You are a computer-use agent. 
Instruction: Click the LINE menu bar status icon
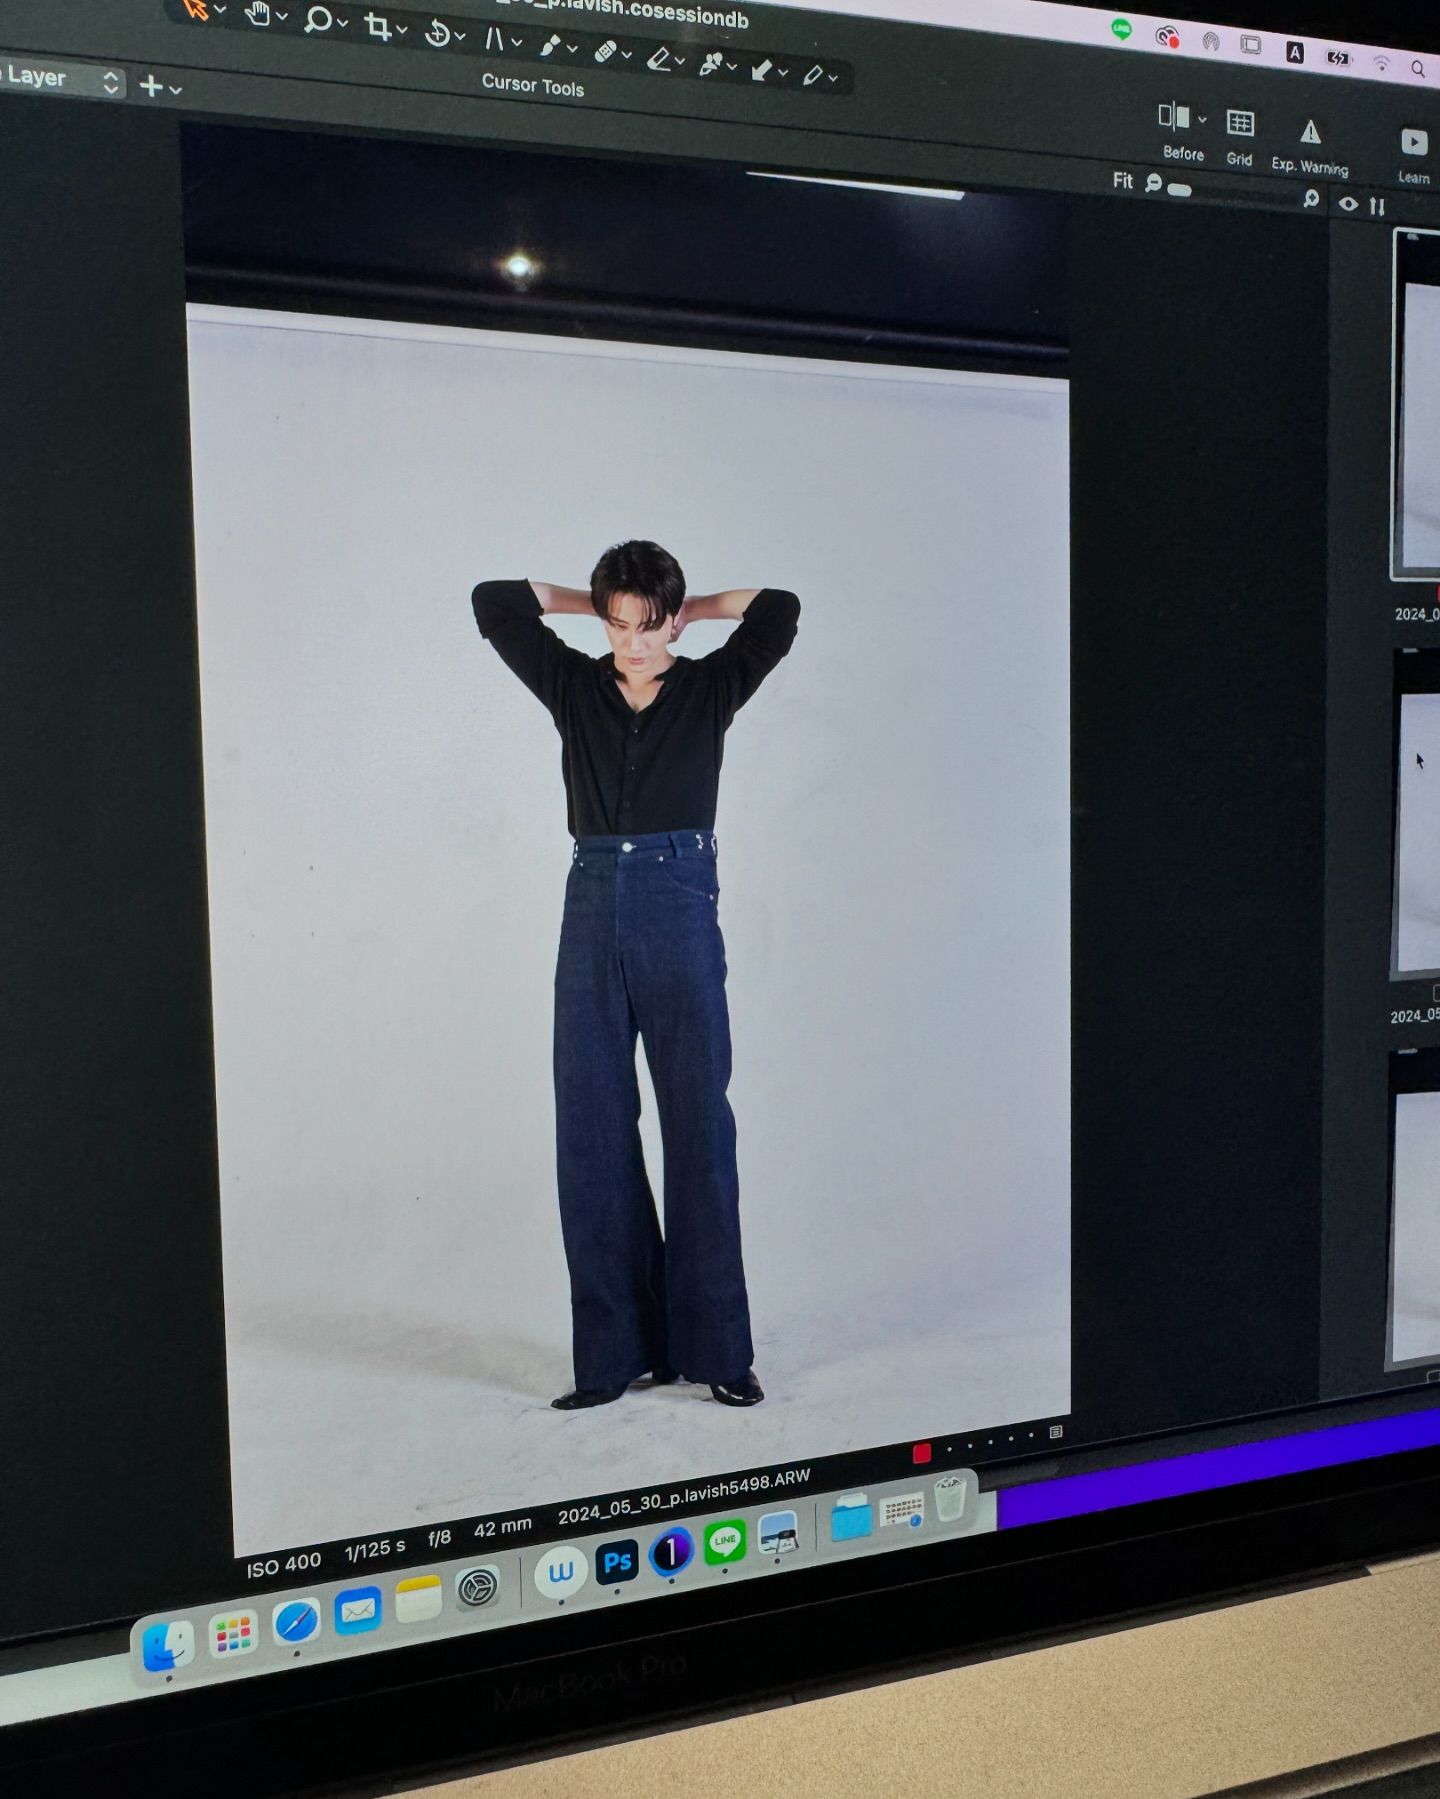(1122, 30)
